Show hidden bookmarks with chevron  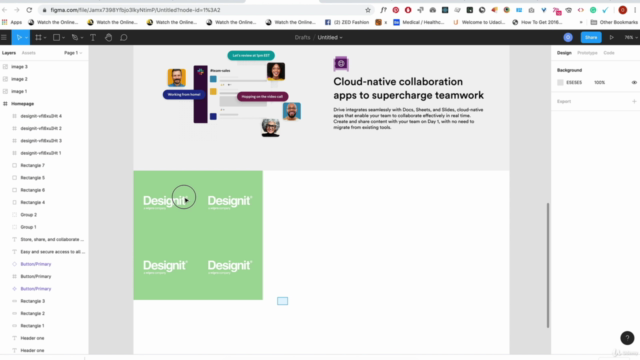(x=581, y=22)
